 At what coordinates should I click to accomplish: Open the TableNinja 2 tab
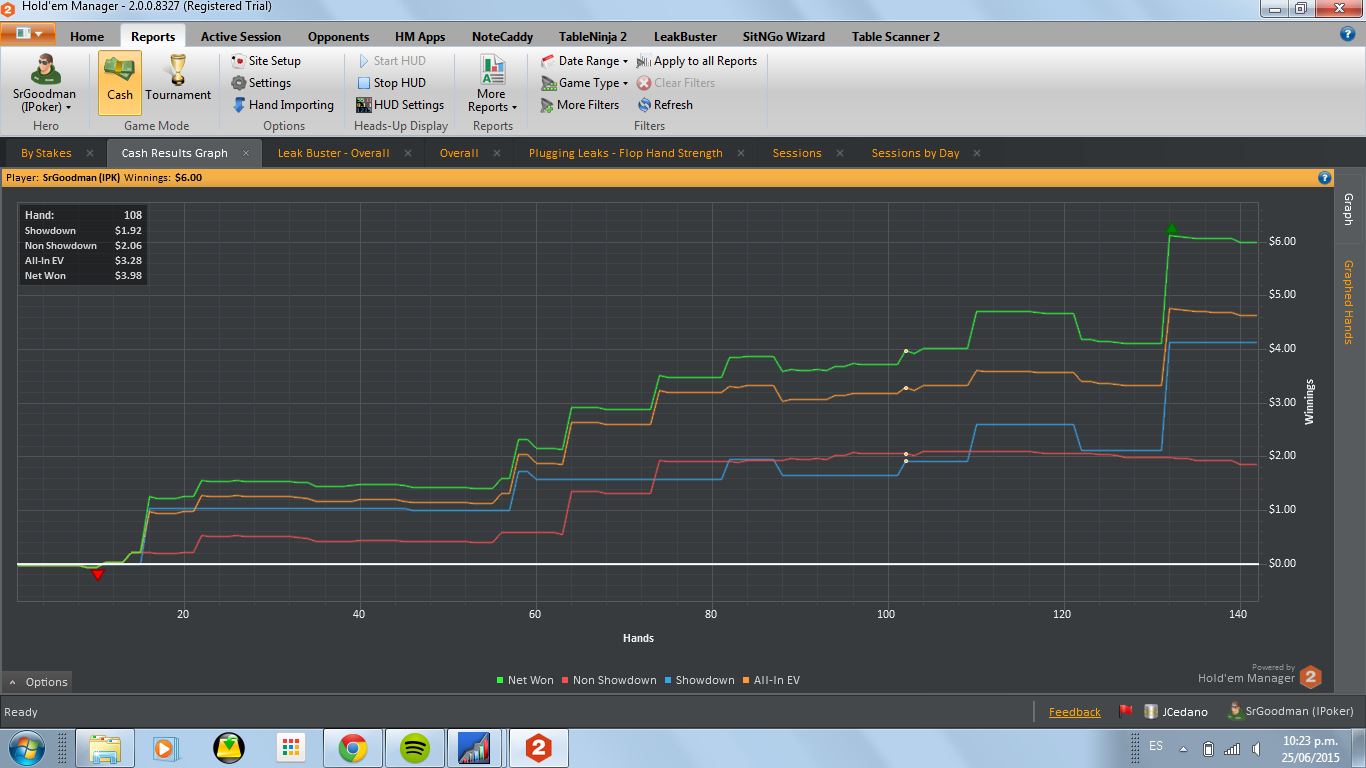593,37
